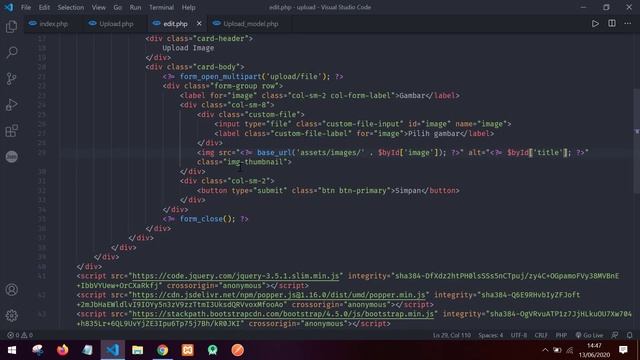Place cursor on form_open_multipart line

pyautogui.click(x=253, y=76)
